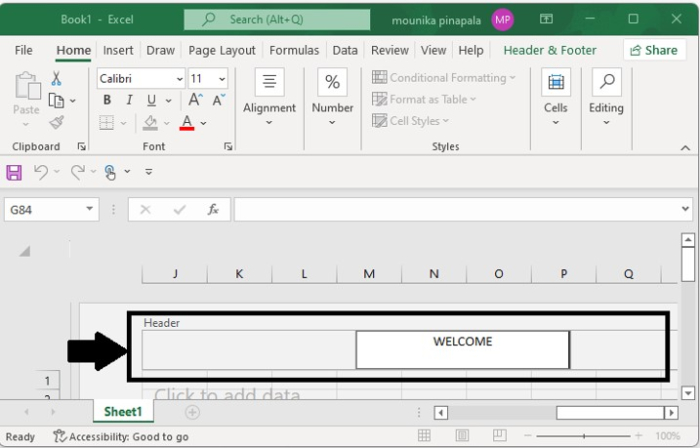
Task: Switch to the Header & Footer tab
Action: point(549,50)
